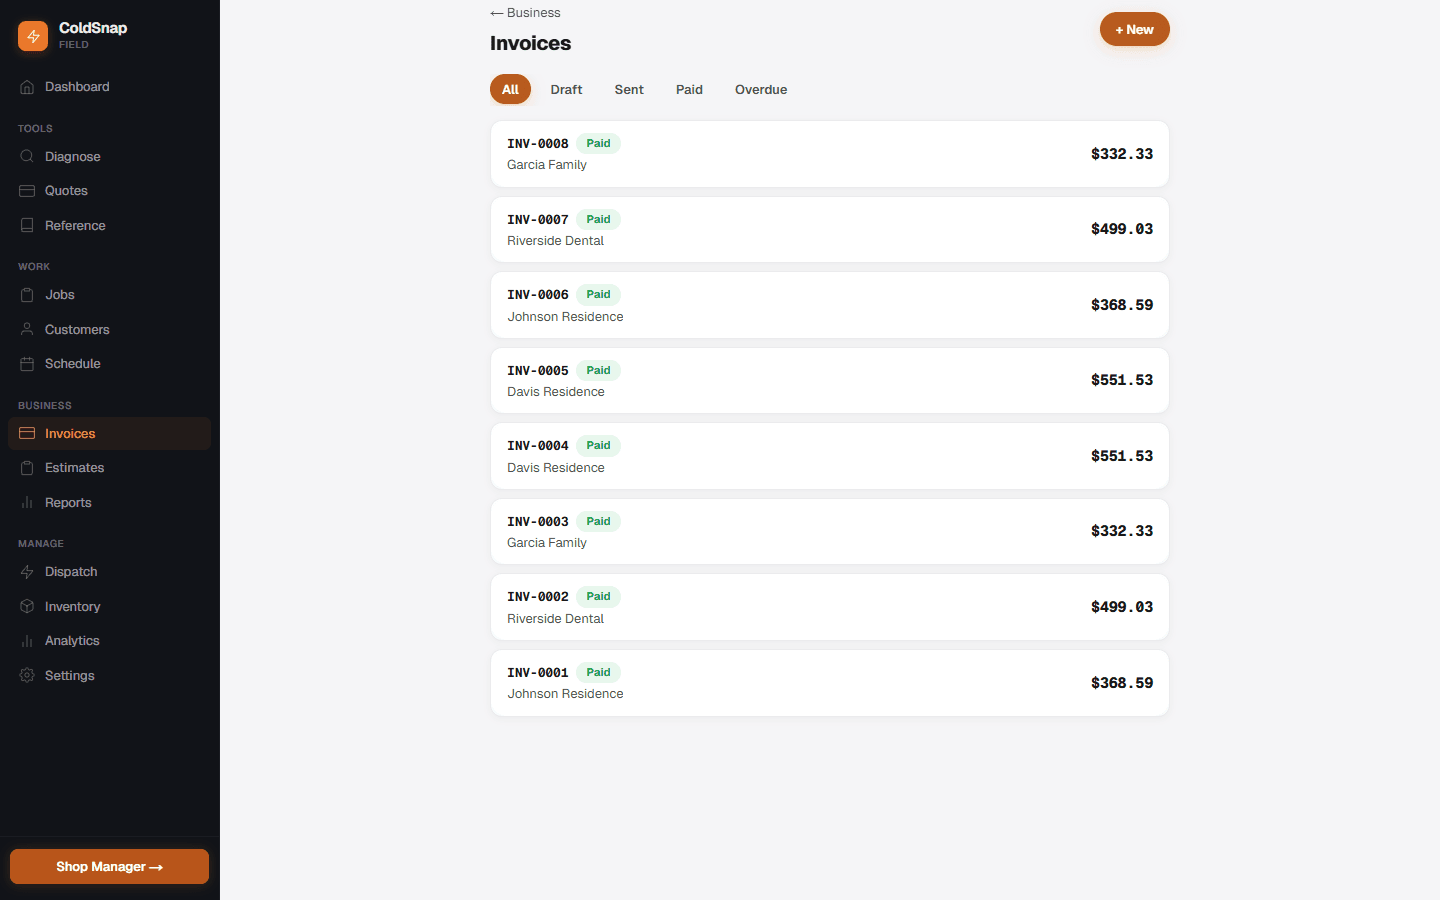Screen dimensions: 1440x900
Task: Show only Paid invoices tab
Action: click(689, 89)
